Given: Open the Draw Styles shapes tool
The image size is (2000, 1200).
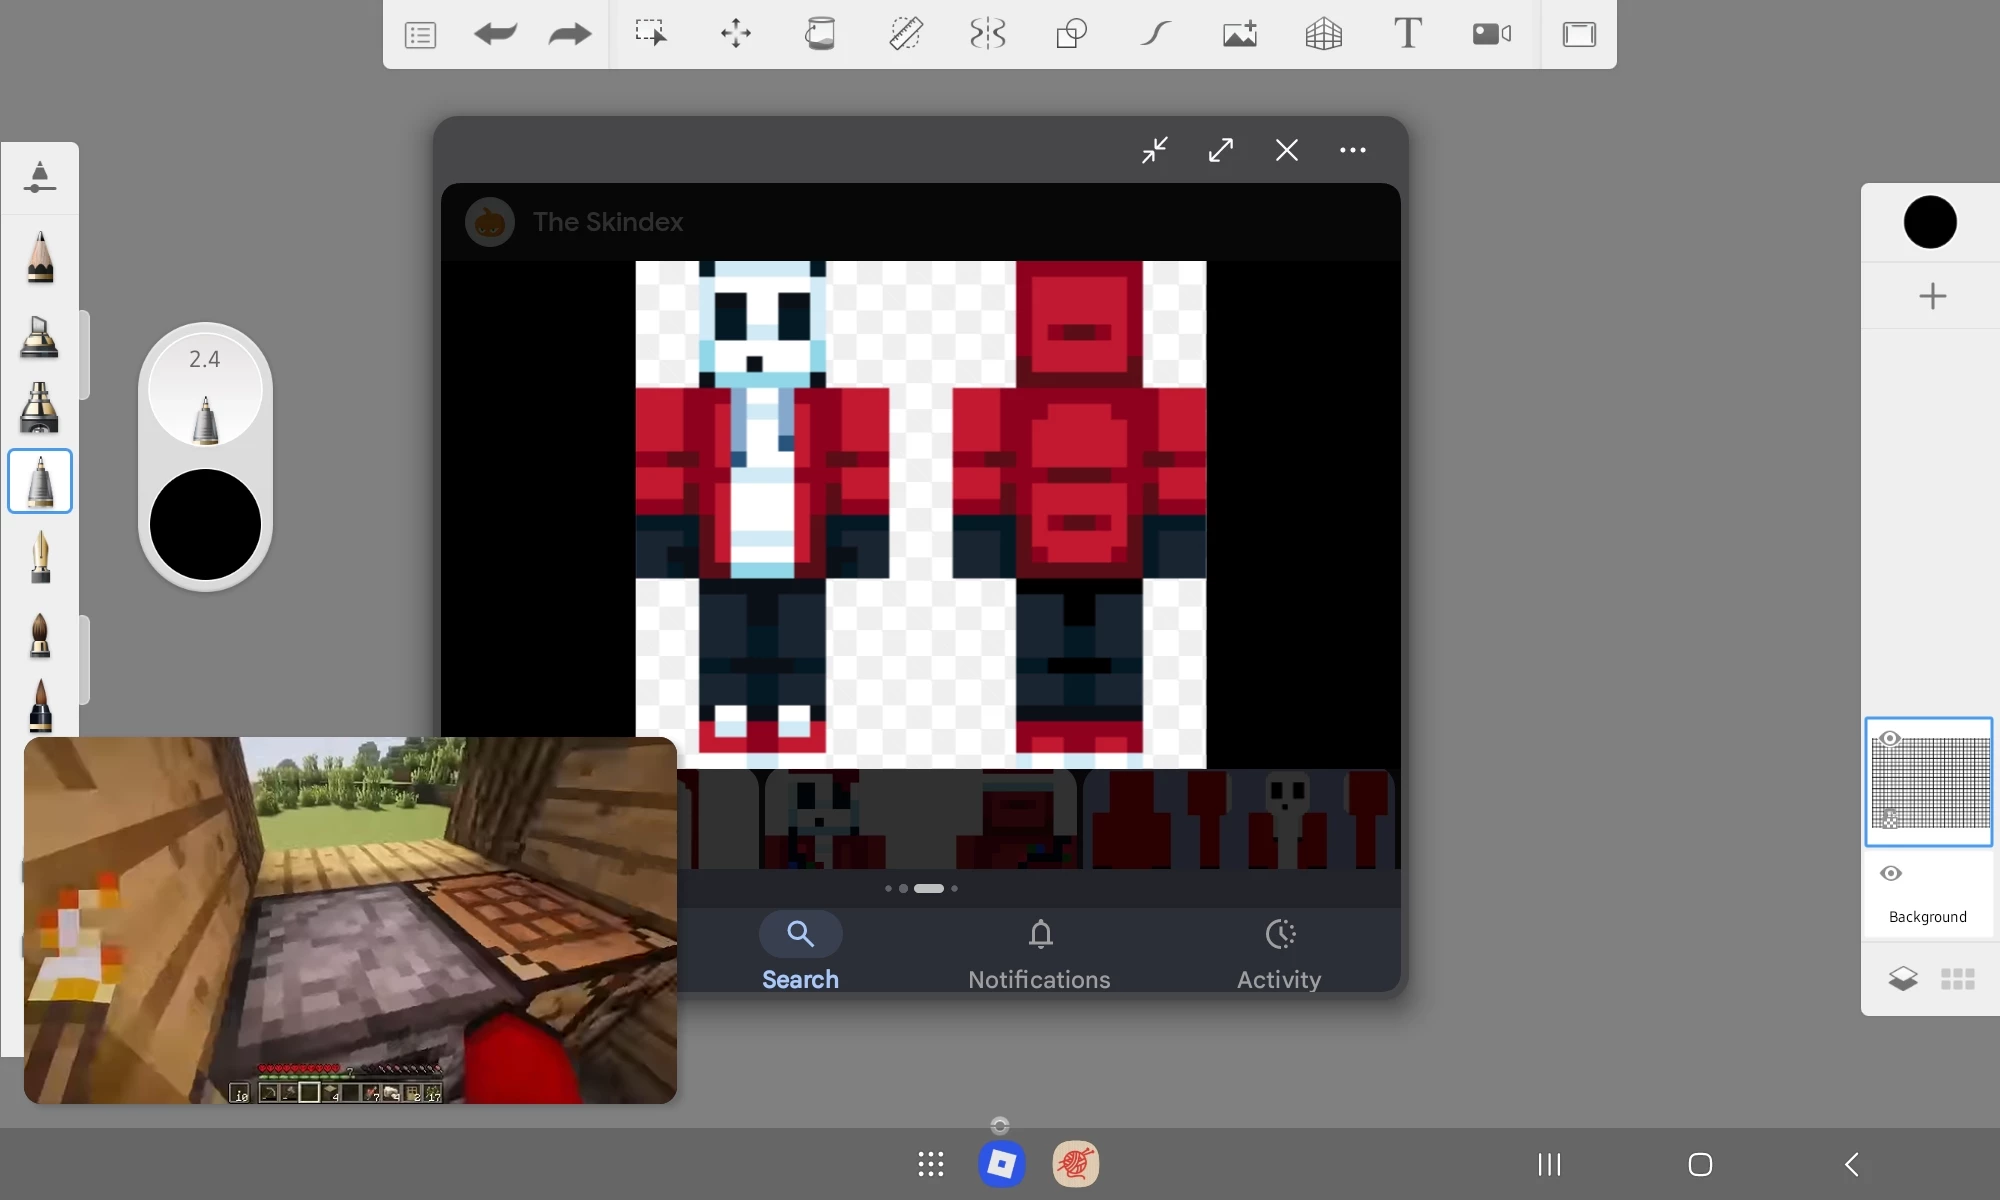Looking at the screenshot, I should pyautogui.click(x=1071, y=34).
